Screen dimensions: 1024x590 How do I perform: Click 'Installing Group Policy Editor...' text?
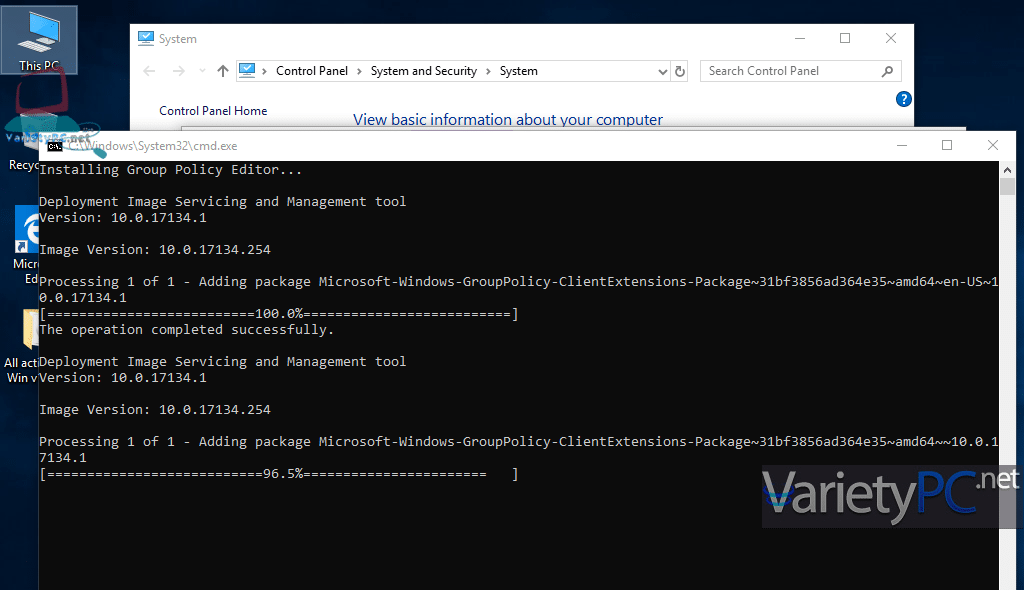point(170,170)
